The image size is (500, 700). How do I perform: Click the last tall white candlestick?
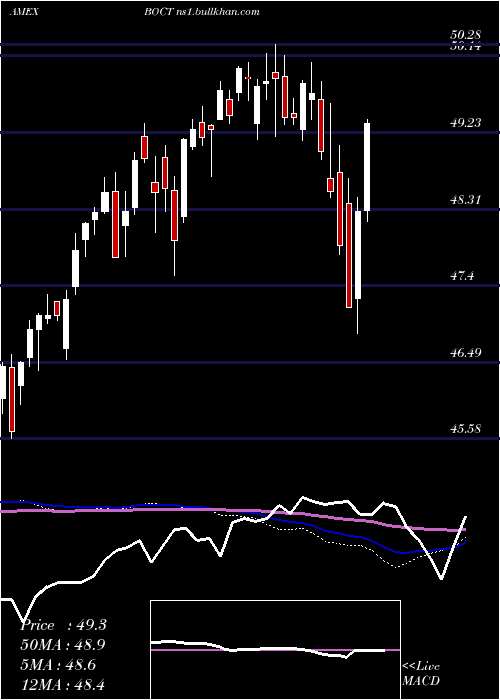(x=367, y=167)
